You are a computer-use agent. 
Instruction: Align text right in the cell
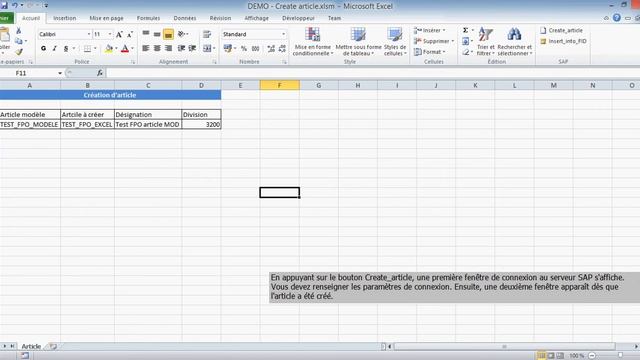[x=168, y=48]
